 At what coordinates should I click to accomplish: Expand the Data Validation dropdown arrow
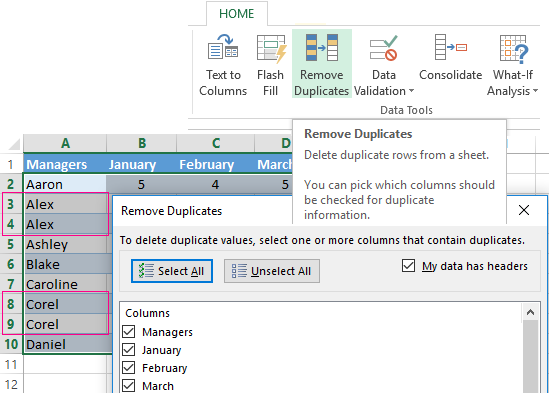pos(411,91)
